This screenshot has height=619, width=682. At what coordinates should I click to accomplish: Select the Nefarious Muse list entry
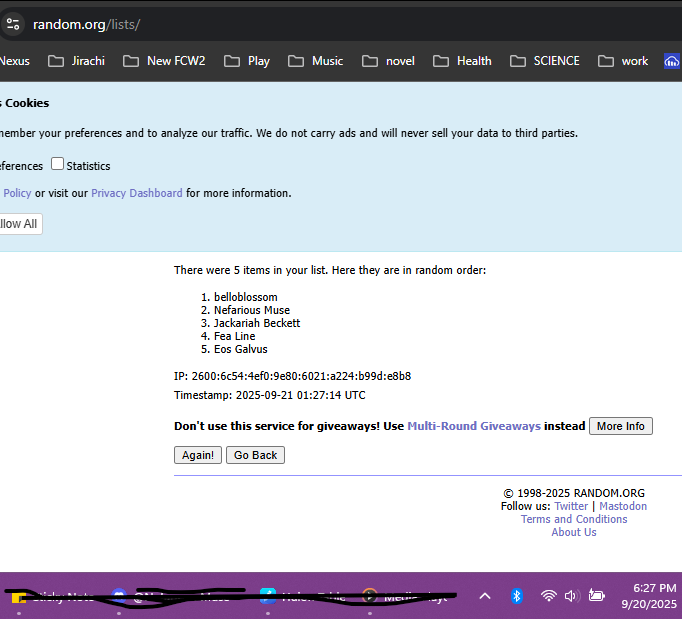251,310
